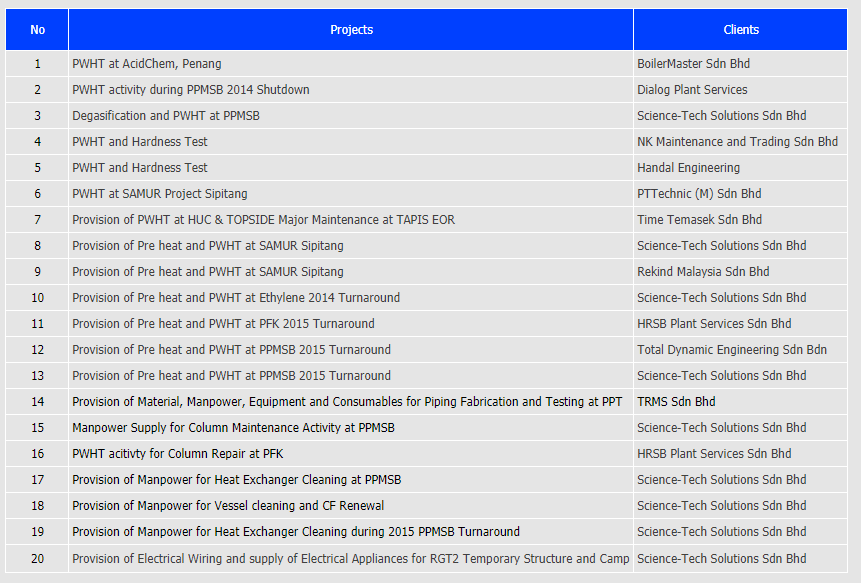Select the 'PTTechnic (M) Sdn Bhd' client
861x583 pixels.
[699, 194]
